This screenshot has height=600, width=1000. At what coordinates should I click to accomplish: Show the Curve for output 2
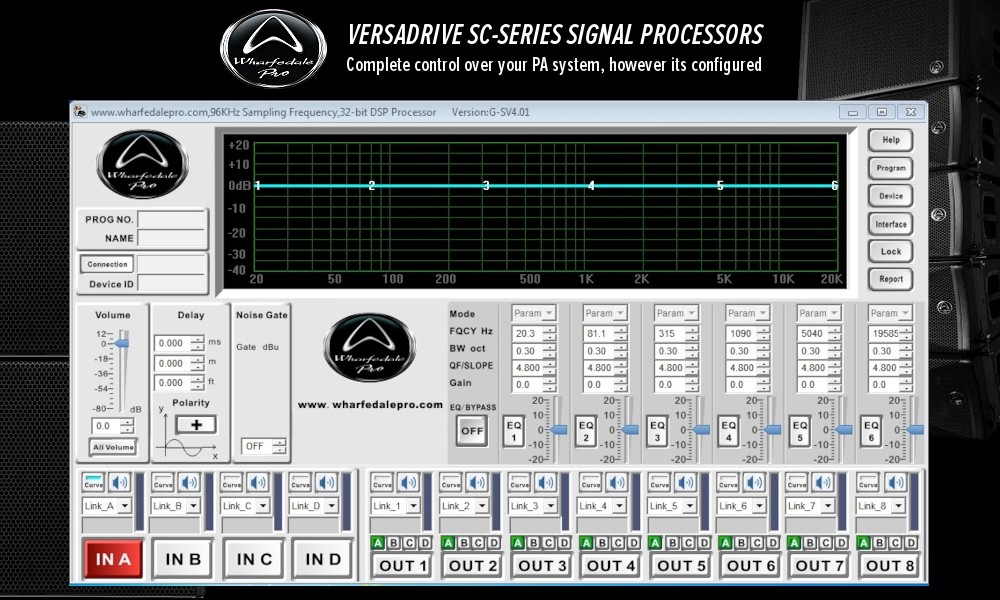click(x=451, y=483)
